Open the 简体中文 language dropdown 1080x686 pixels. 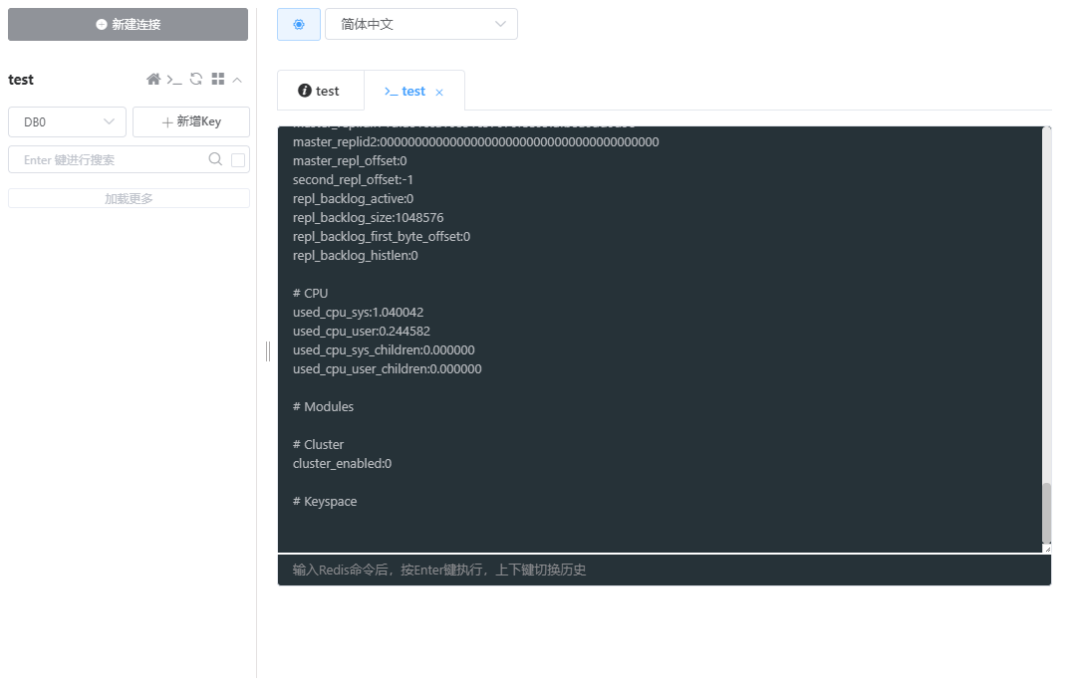pos(421,24)
